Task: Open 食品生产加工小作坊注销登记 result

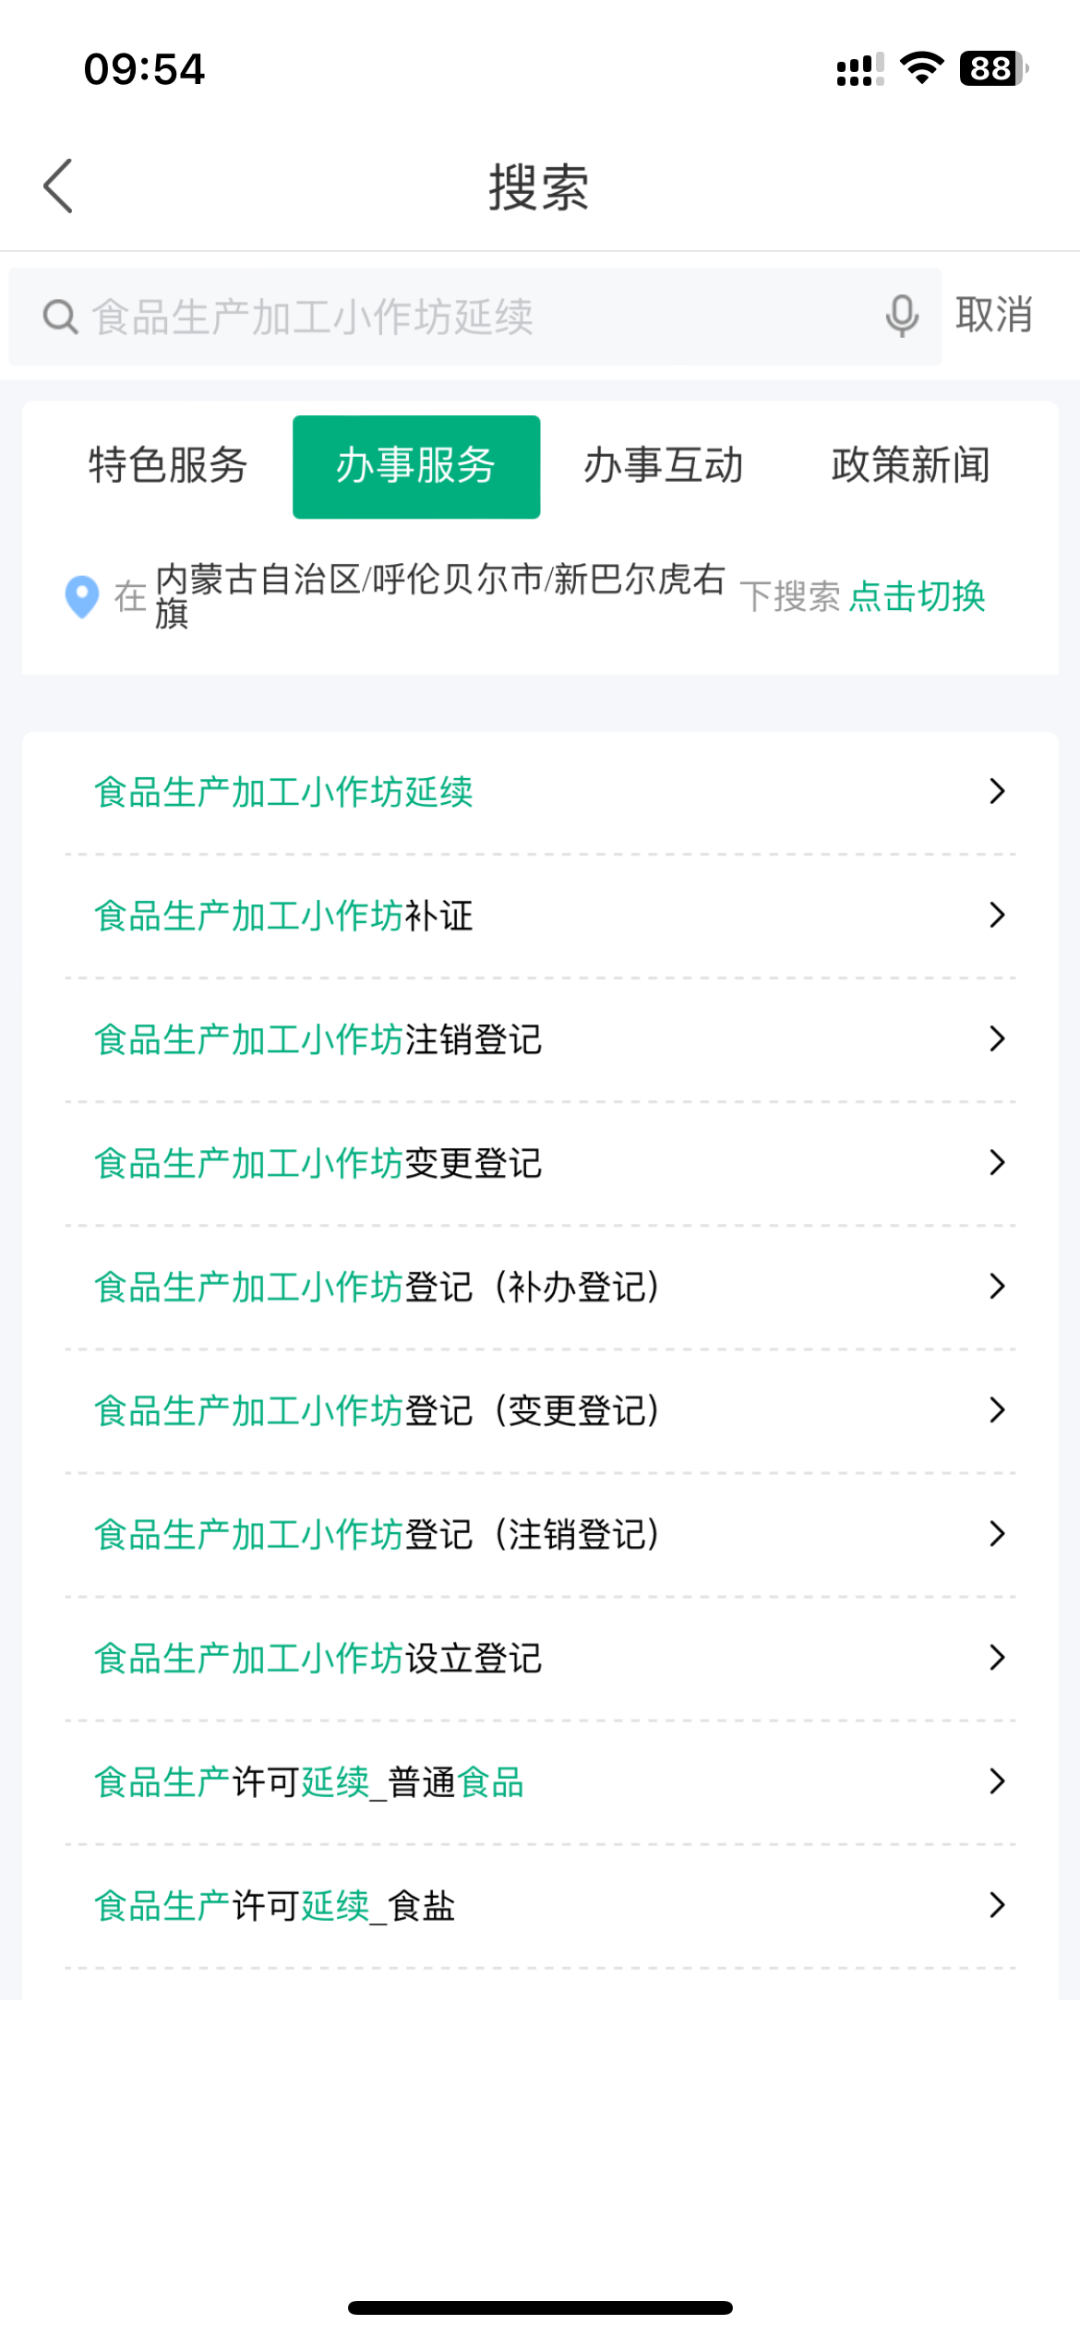Action: 318,1039
